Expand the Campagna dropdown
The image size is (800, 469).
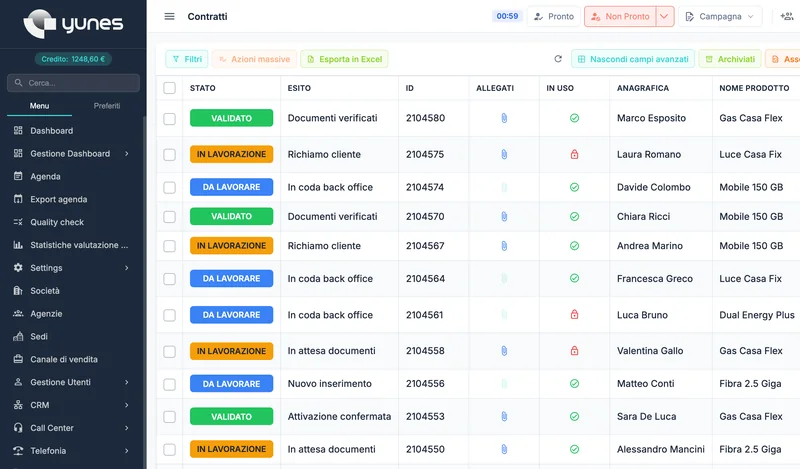[720, 16]
